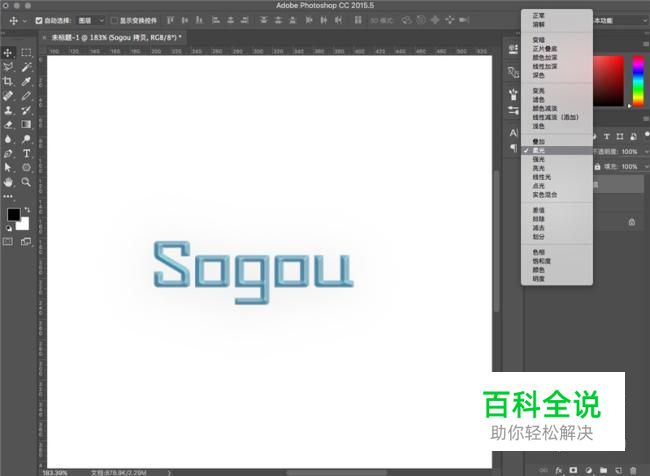
Task: Toggle the type layer filter T icon
Action: click(606, 136)
